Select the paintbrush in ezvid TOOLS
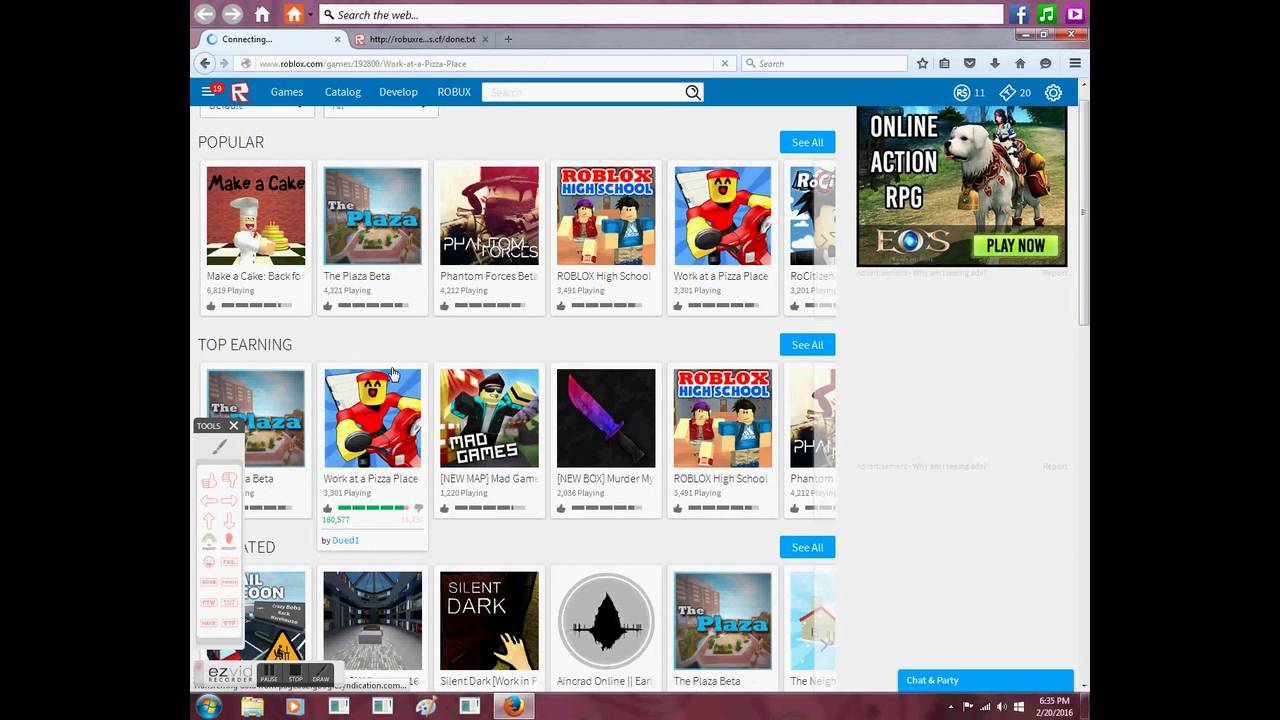 (219, 447)
